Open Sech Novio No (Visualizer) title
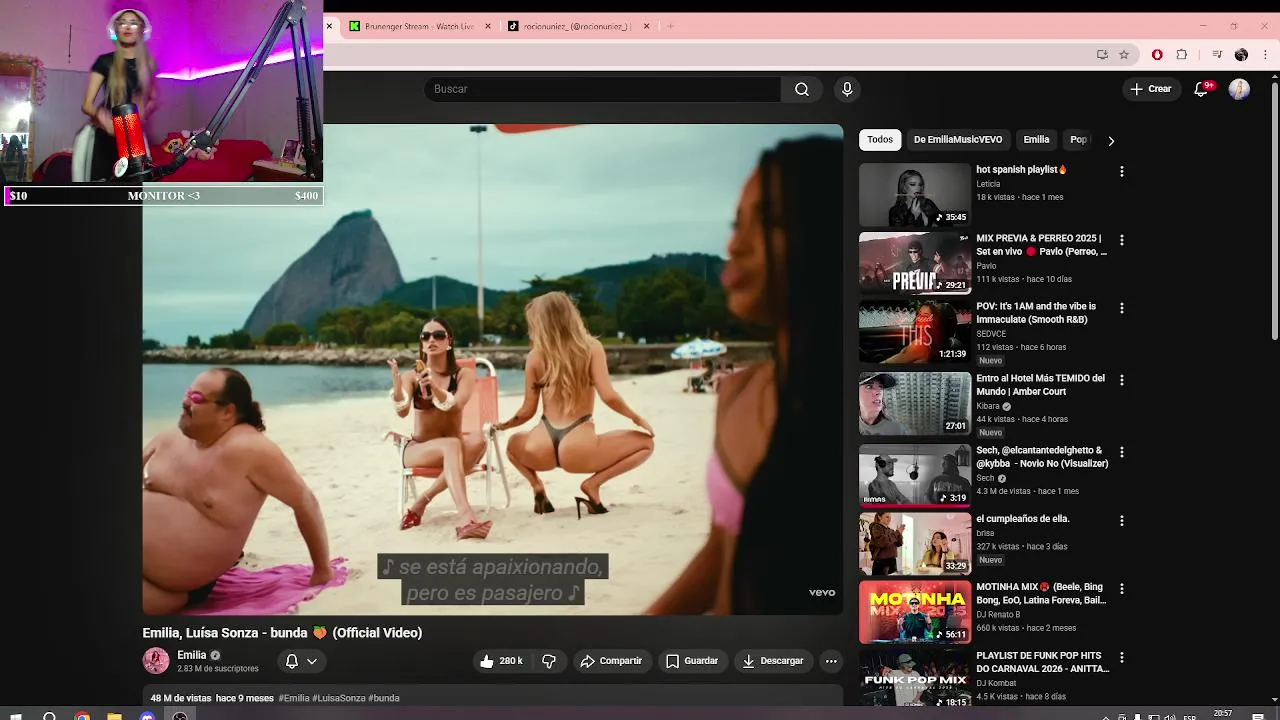1280x720 pixels. (x=1042, y=457)
